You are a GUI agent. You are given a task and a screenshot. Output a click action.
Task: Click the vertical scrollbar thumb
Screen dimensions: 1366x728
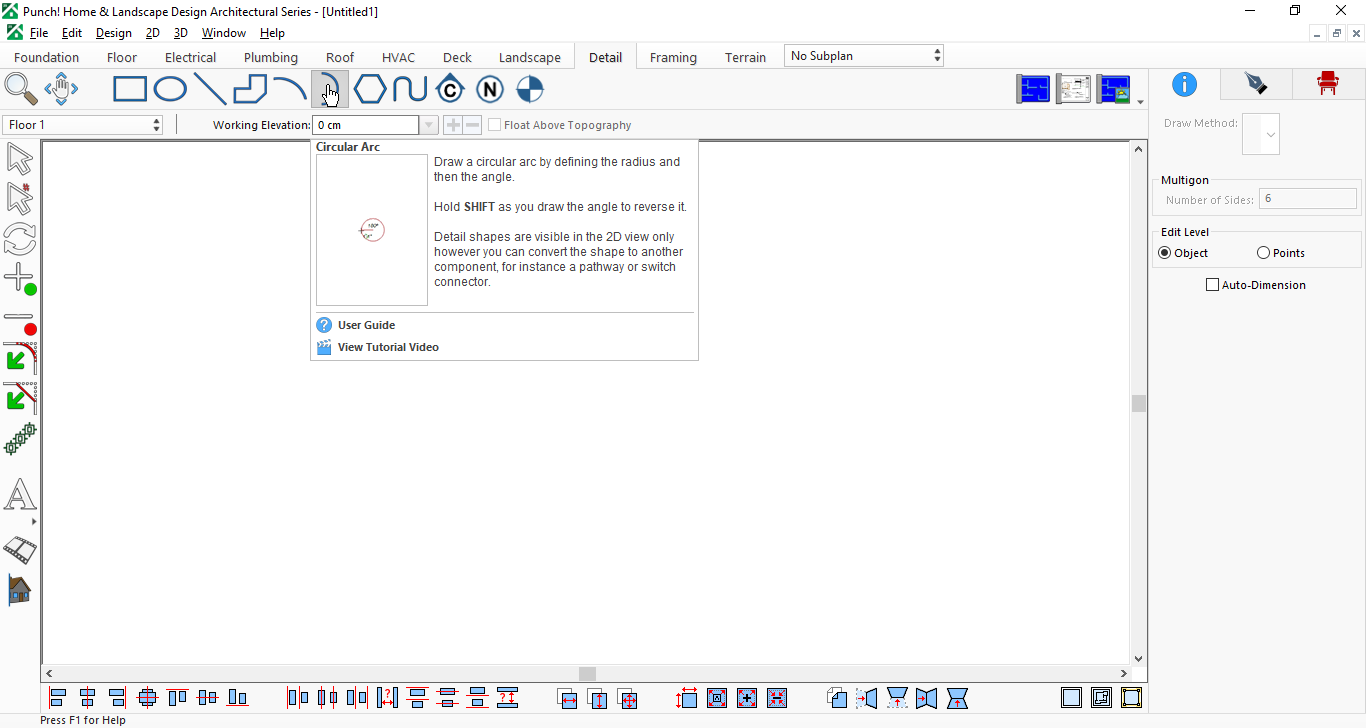[1139, 403]
